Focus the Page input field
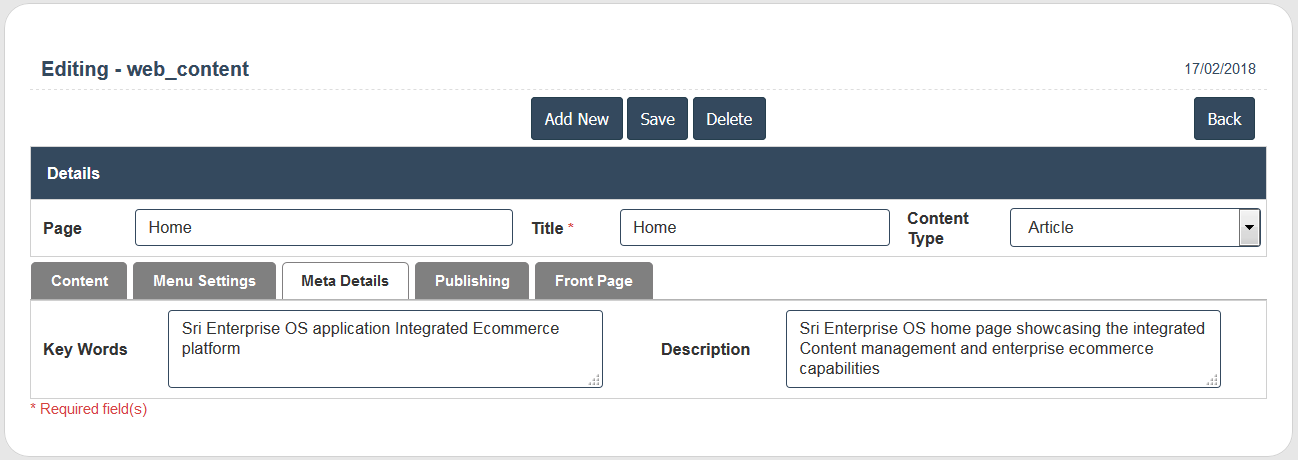This screenshot has width=1298, height=460. pos(323,228)
